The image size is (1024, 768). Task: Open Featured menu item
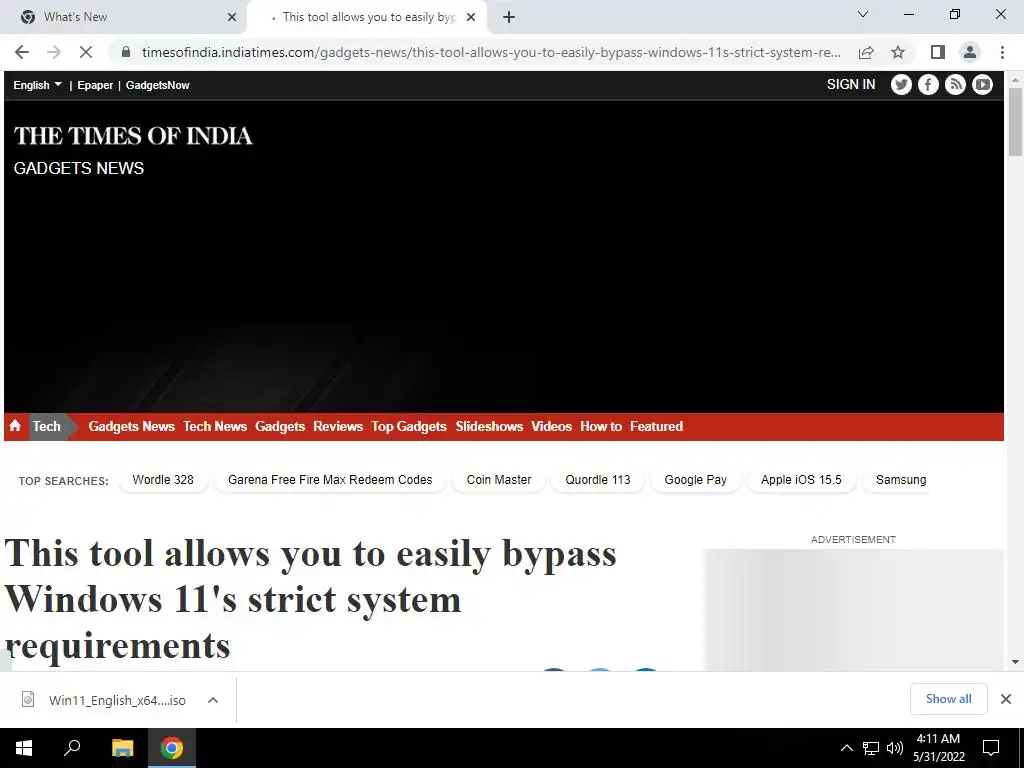[656, 426]
